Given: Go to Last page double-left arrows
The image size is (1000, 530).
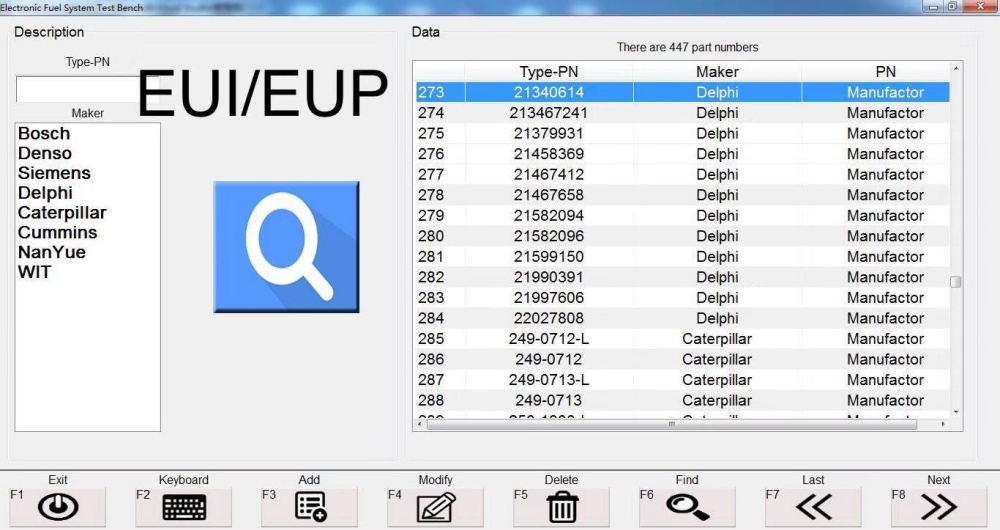Looking at the screenshot, I should tap(813, 507).
